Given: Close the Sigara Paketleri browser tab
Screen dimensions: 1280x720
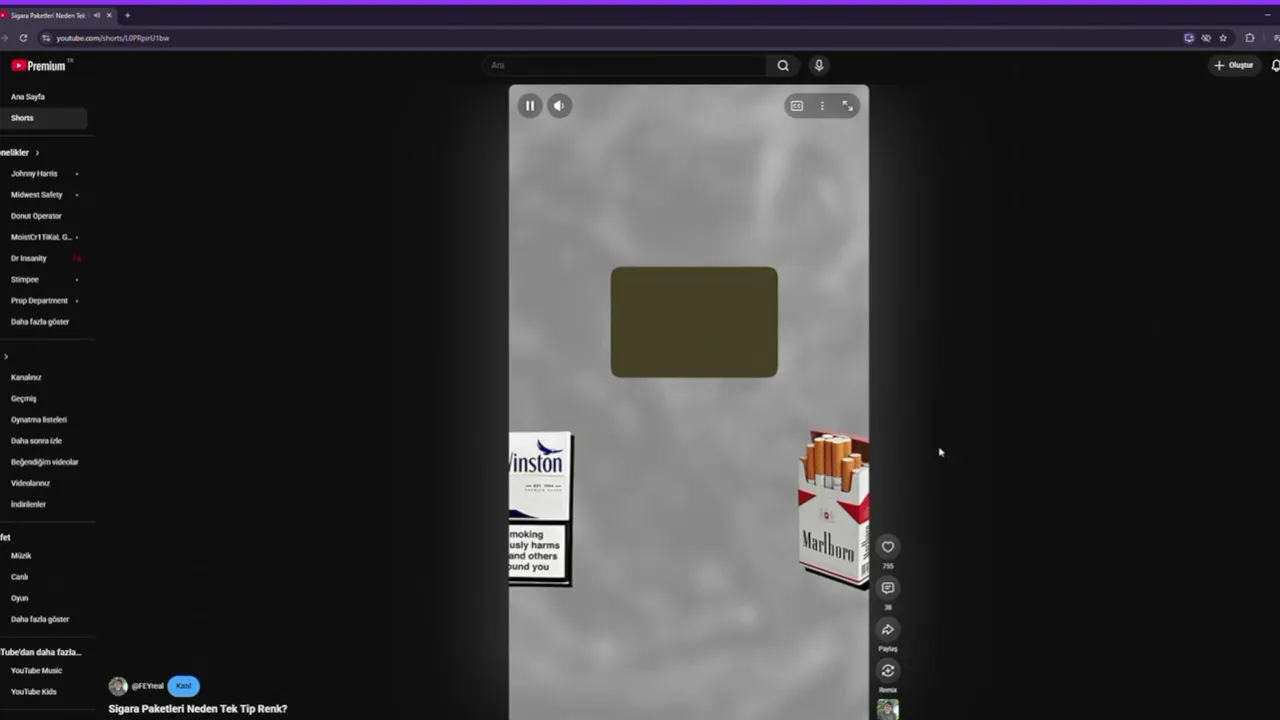Looking at the screenshot, I should click(109, 15).
